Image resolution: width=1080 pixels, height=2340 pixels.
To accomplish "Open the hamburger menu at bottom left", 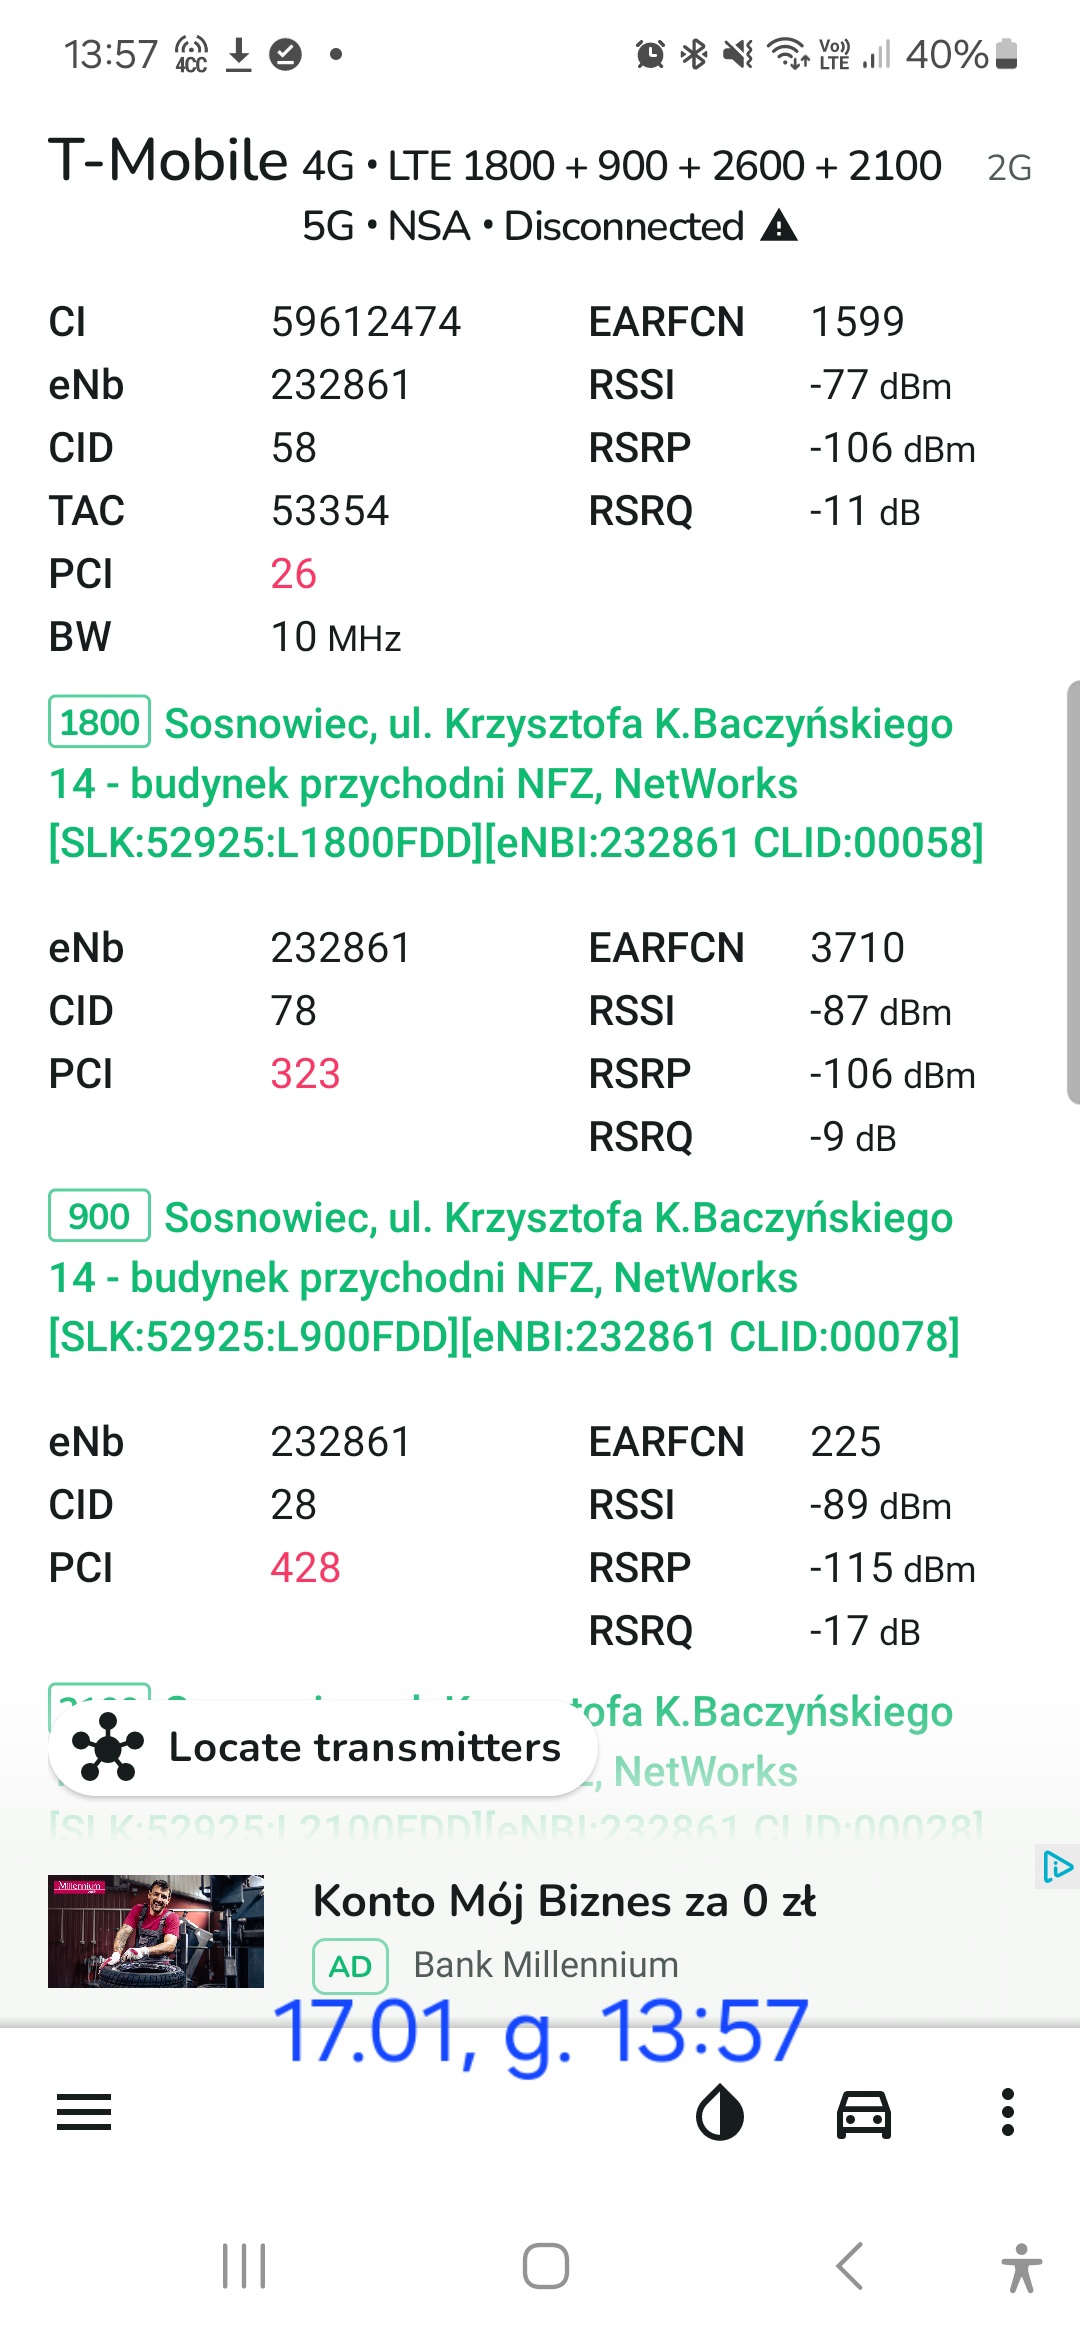I will (x=84, y=2112).
